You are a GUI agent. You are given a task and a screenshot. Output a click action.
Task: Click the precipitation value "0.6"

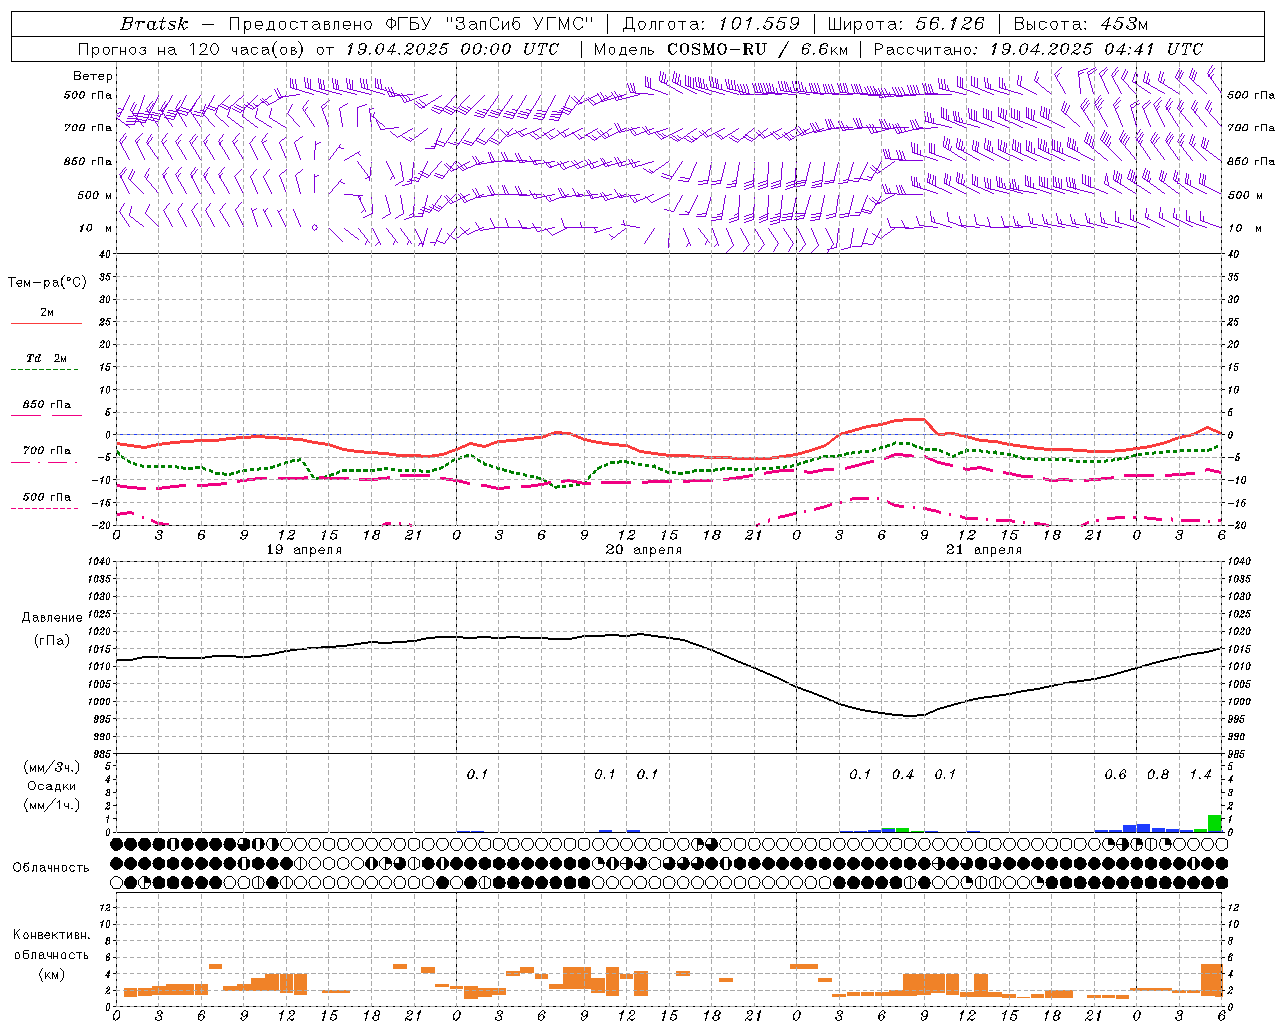click(1115, 775)
